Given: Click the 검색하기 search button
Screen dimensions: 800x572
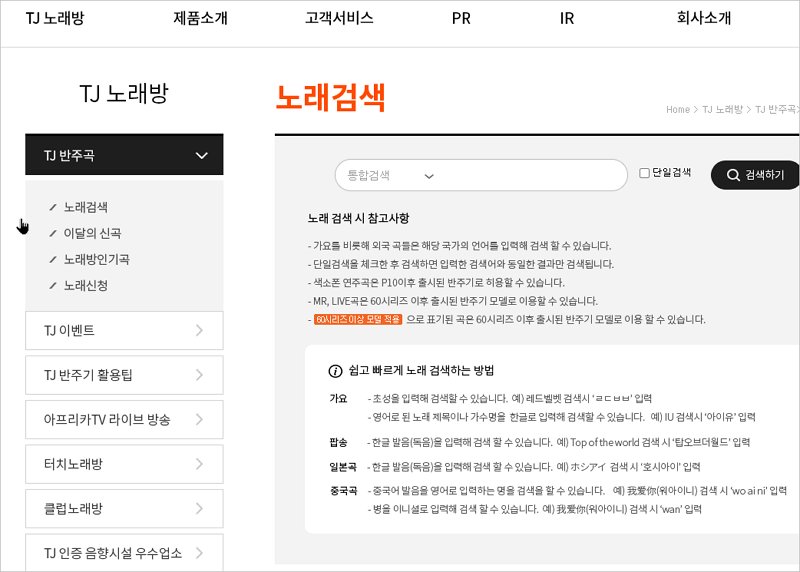Looking at the screenshot, I should point(756,175).
